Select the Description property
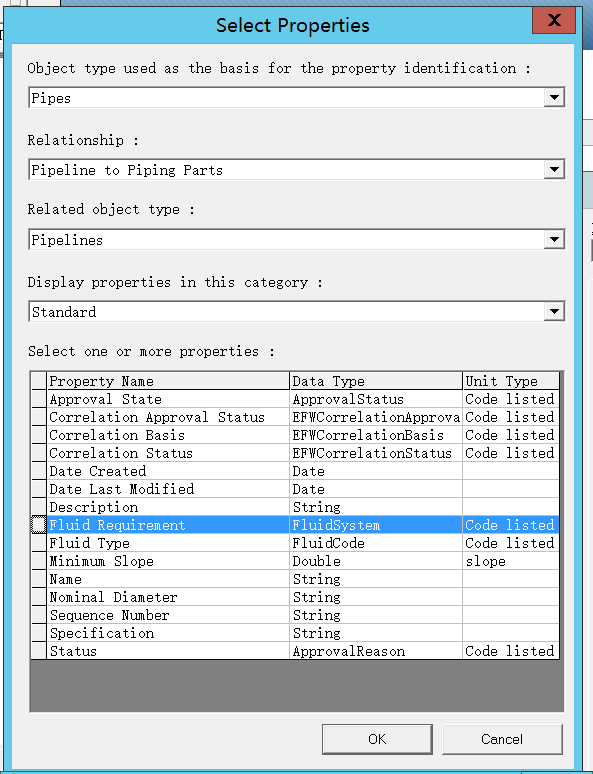 click(x=168, y=507)
